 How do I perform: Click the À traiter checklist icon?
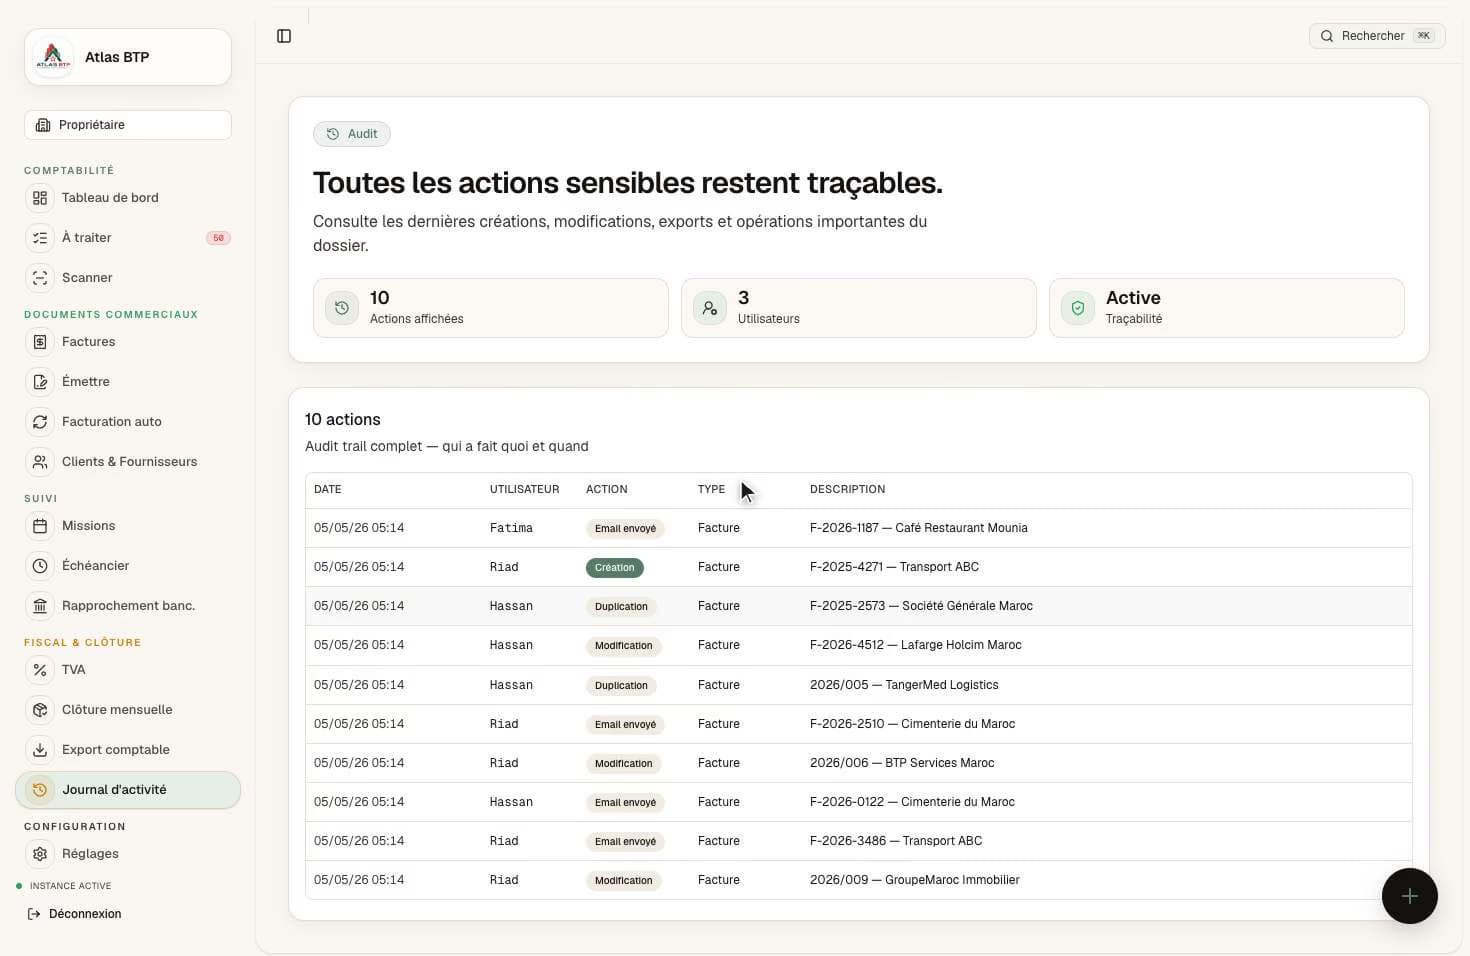click(40, 238)
